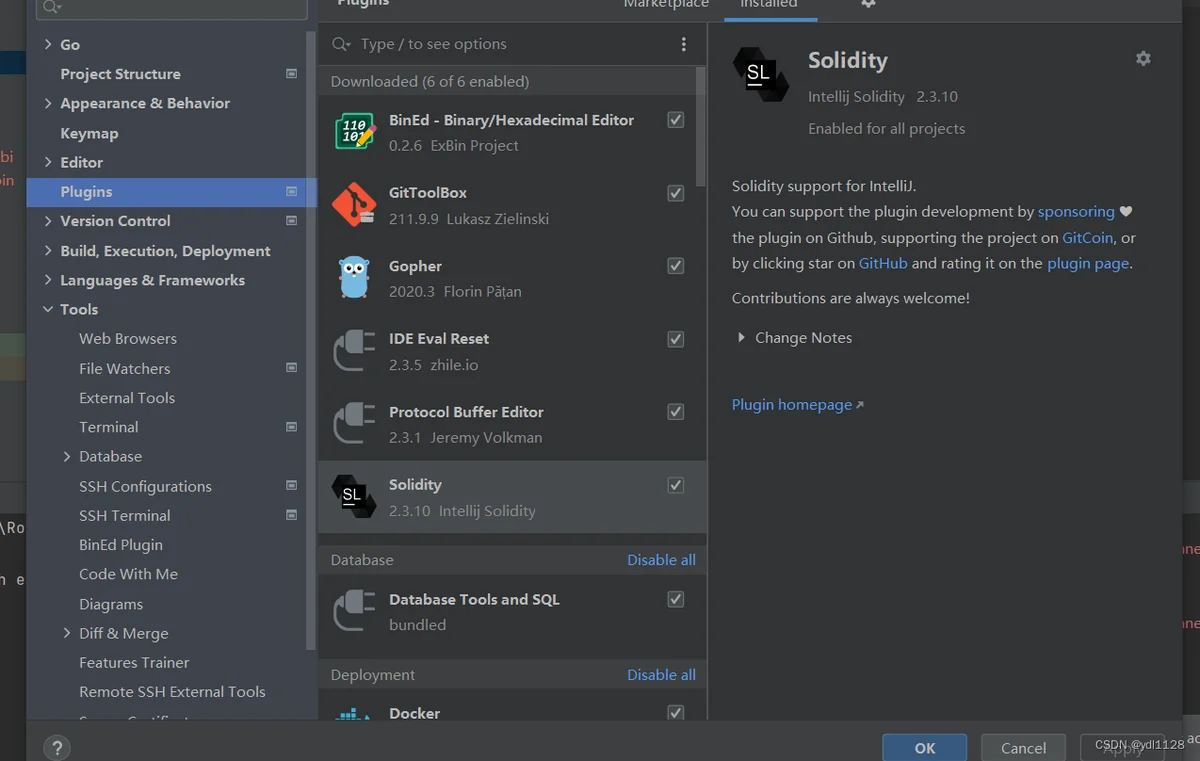Switch to the Marketplace tab
Viewport: 1200px width, 761px height.
(x=666, y=5)
